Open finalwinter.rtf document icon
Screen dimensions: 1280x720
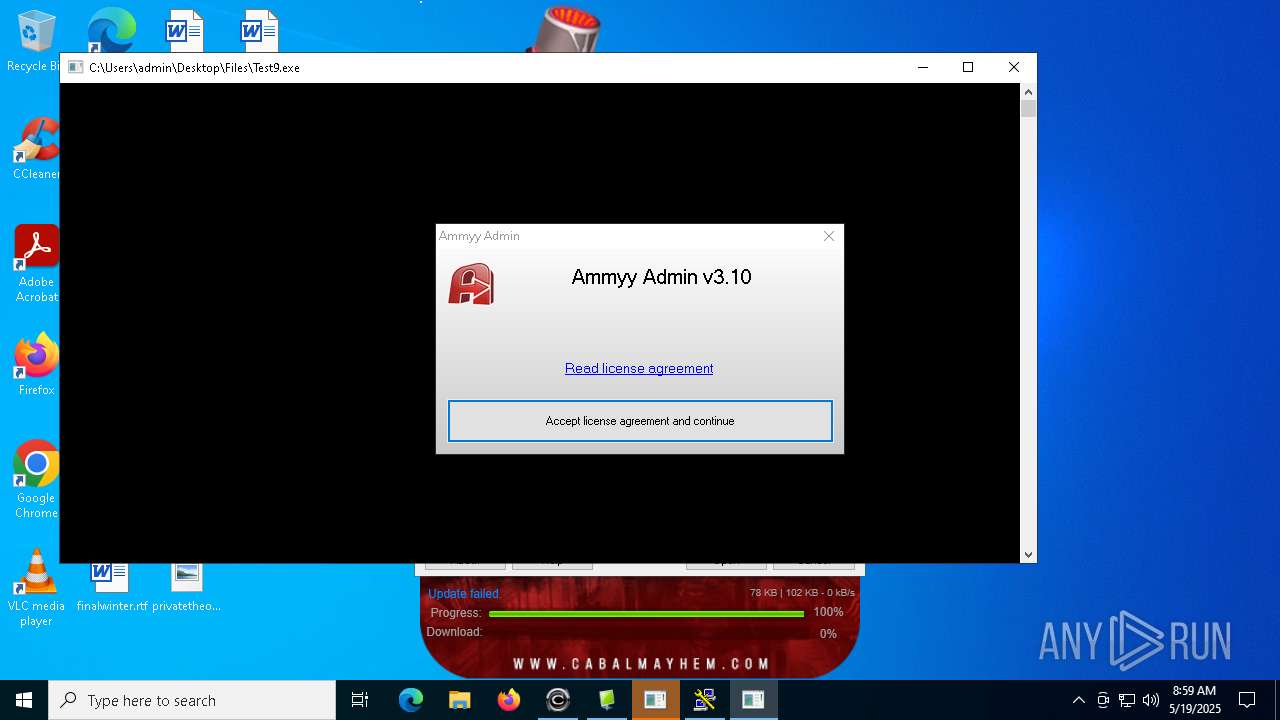click(111, 587)
